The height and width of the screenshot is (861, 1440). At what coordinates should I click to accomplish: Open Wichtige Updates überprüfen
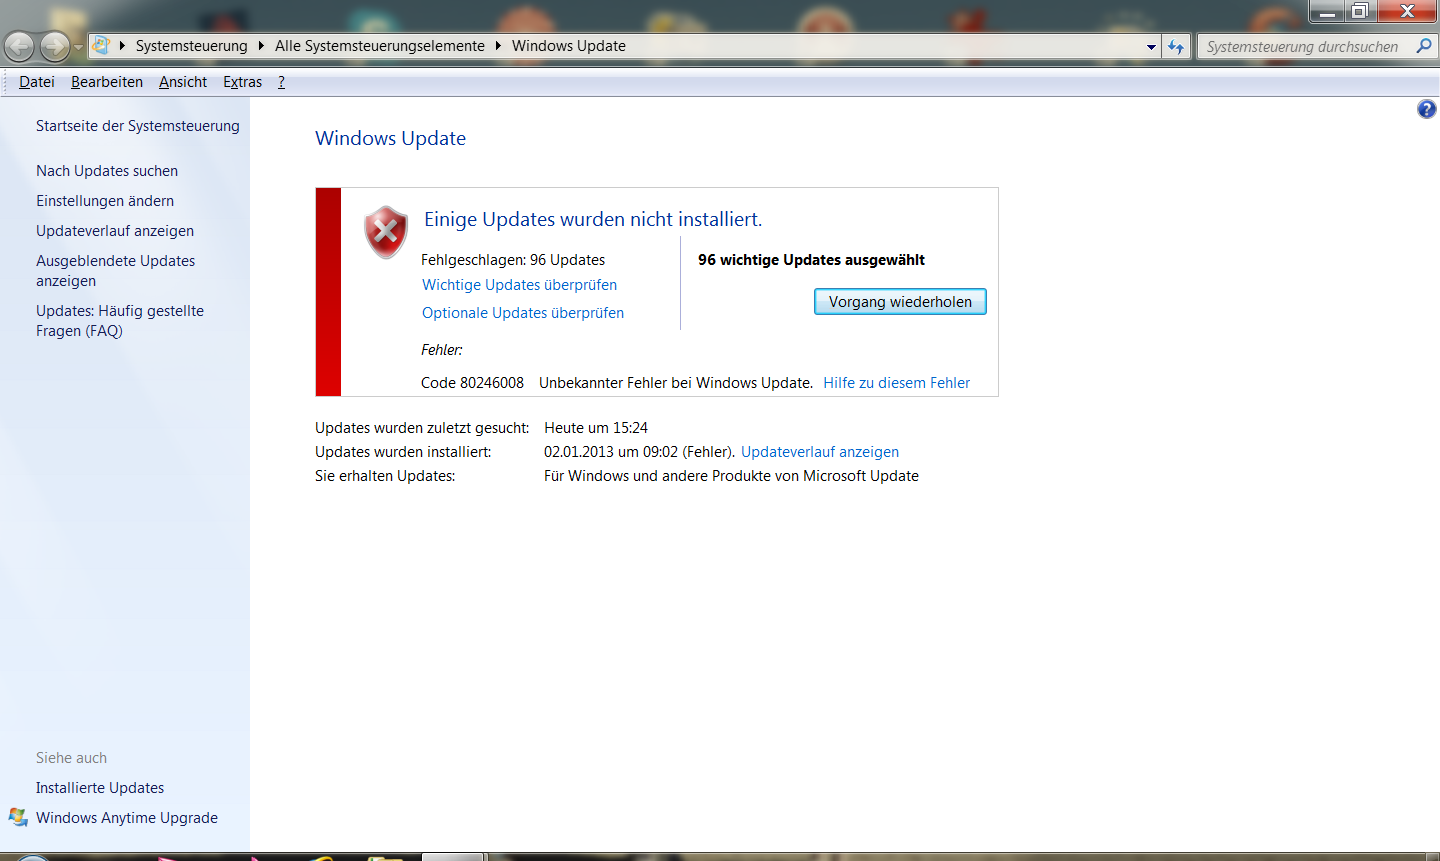pos(519,285)
